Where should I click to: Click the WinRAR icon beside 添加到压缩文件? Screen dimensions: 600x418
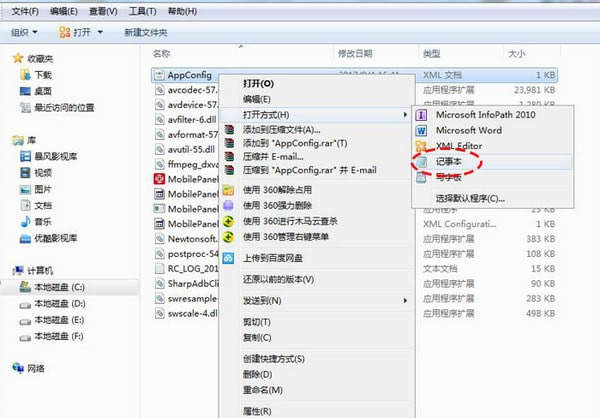tap(229, 130)
